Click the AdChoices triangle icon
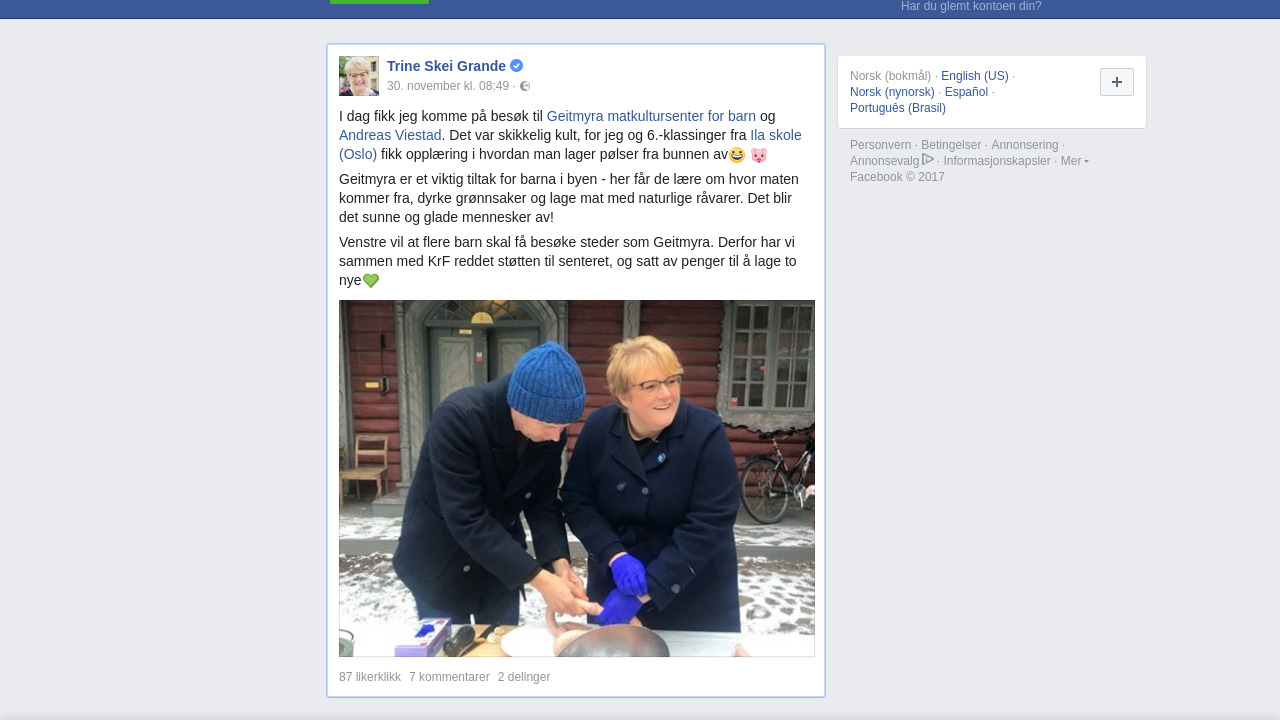Image resolution: width=1280 pixels, height=720 pixels. click(928, 160)
